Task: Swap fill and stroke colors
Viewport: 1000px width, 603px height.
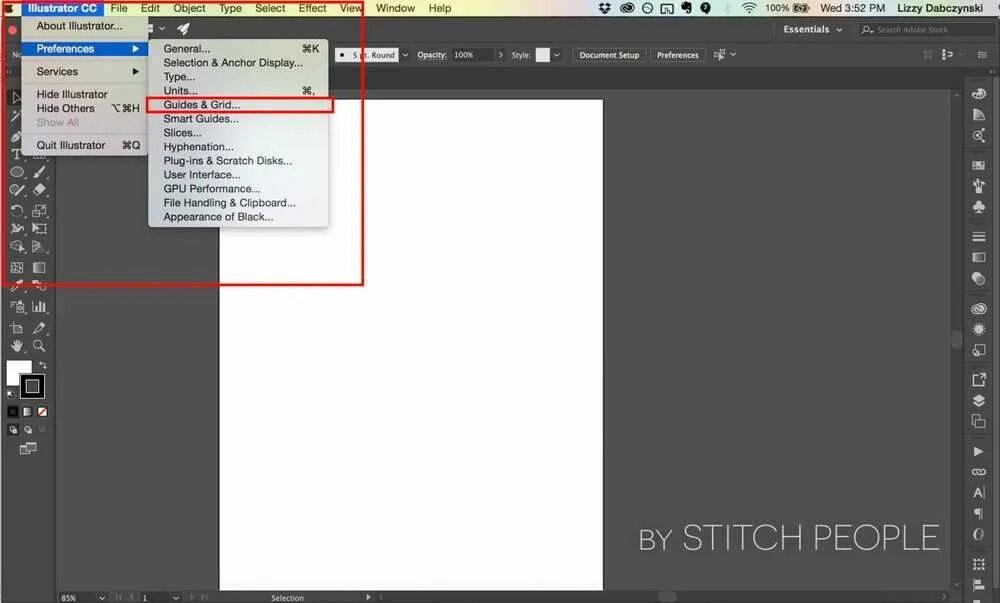Action: click(x=42, y=365)
